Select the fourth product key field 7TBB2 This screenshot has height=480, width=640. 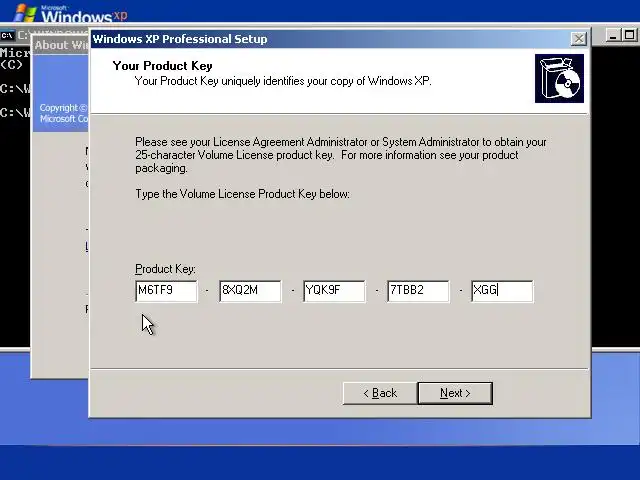(x=418, y=291)
